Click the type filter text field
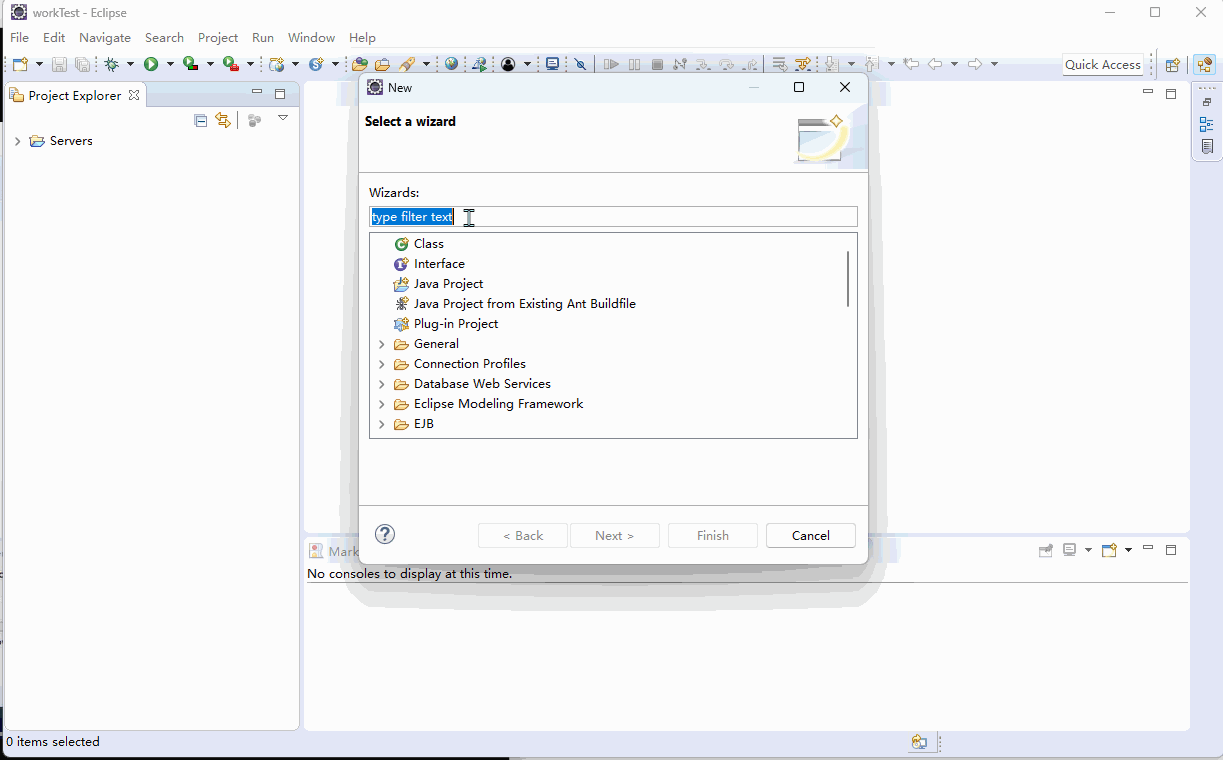The width and height of the screenshot is (1223, 760). tap(613, 217)
